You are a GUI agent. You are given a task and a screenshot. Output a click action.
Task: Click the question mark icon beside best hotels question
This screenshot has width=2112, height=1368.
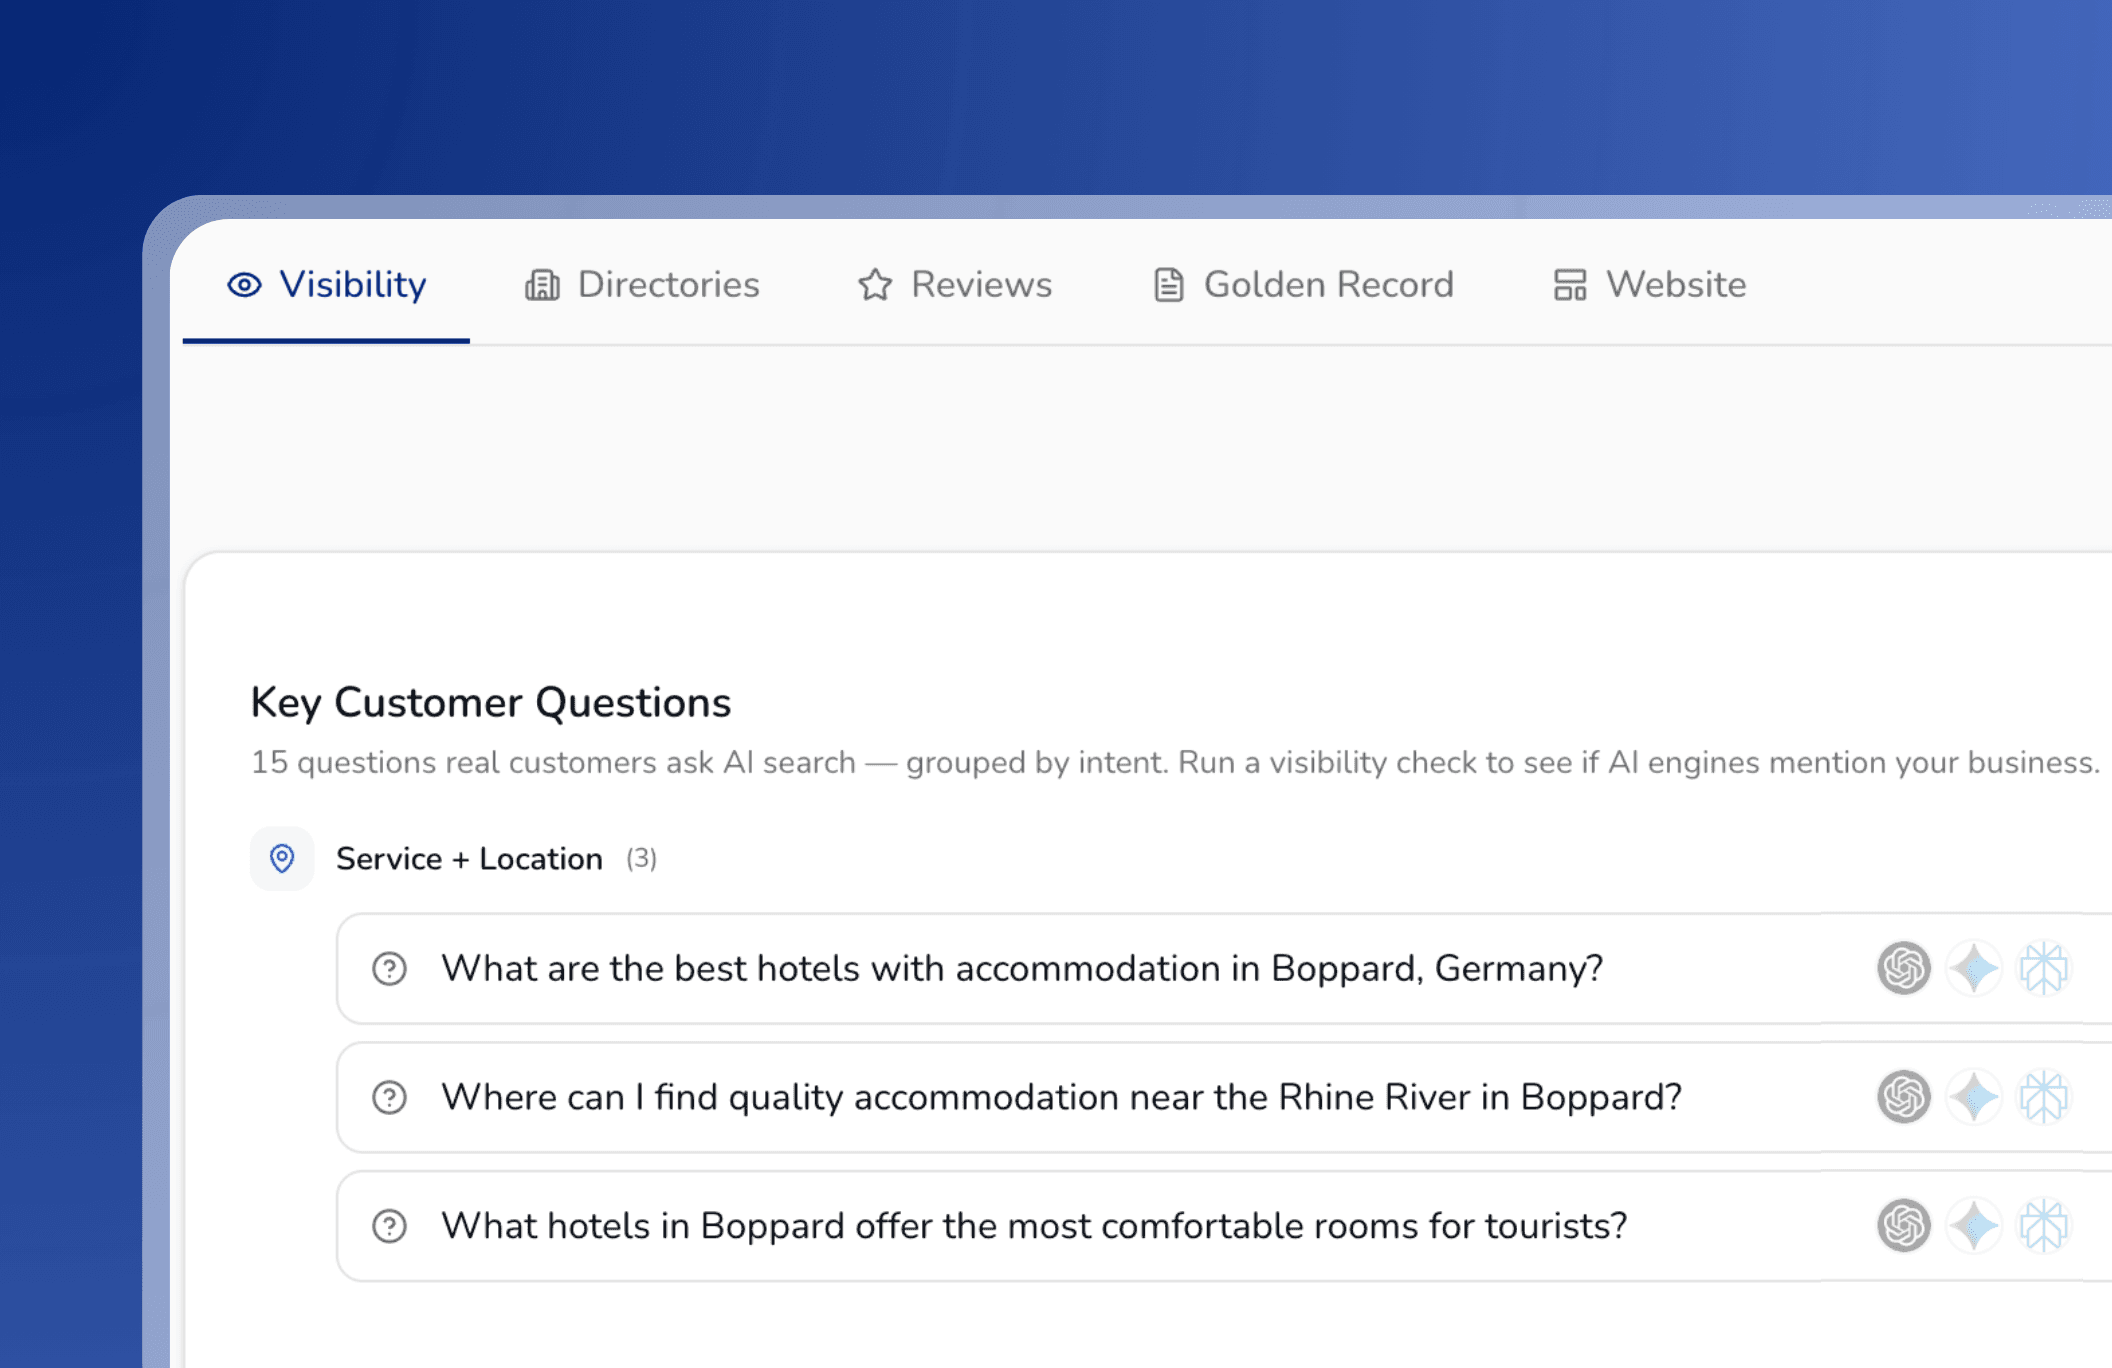click(389, 968)
